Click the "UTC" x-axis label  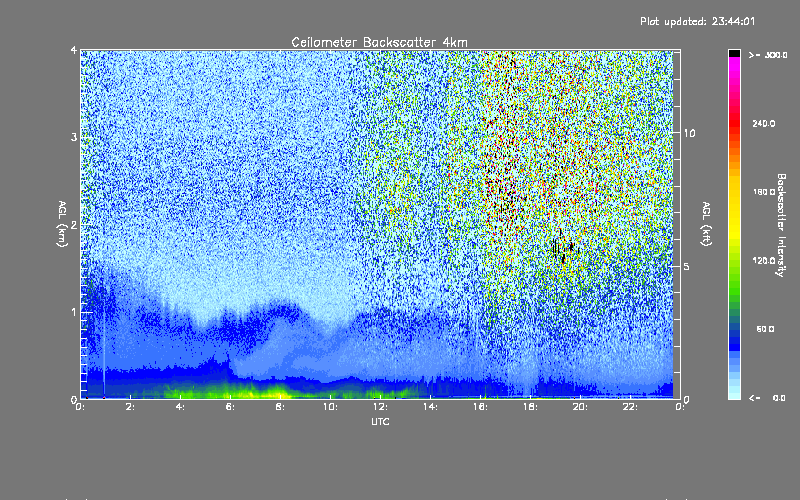click(380, 421)
